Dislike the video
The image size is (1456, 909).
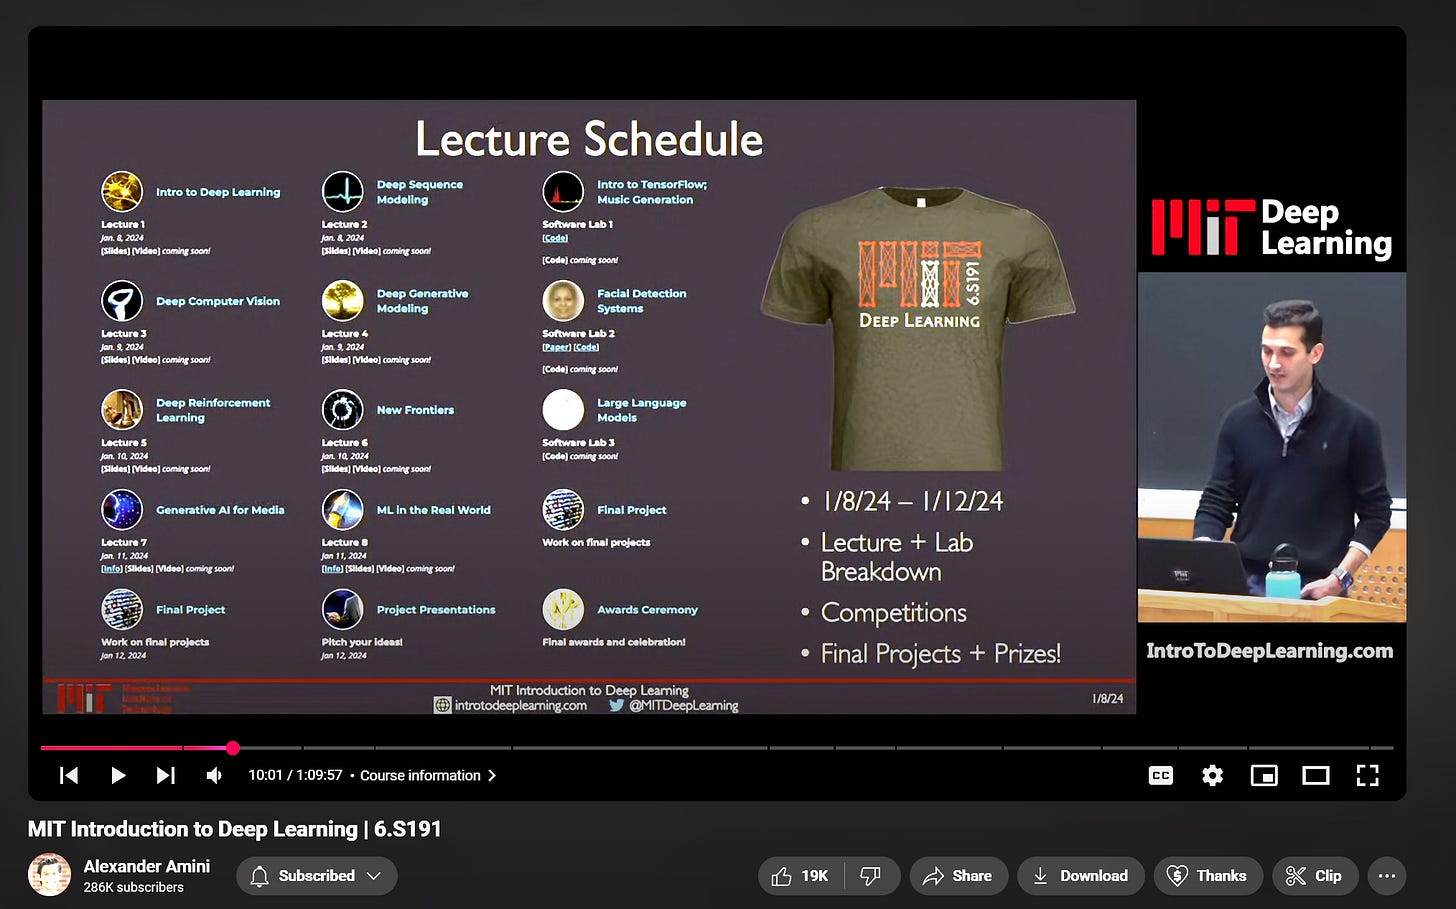click(871, 876)
